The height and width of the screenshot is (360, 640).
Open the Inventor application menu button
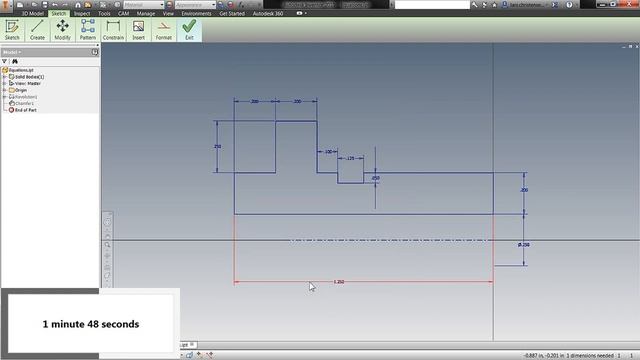(6, 5)
